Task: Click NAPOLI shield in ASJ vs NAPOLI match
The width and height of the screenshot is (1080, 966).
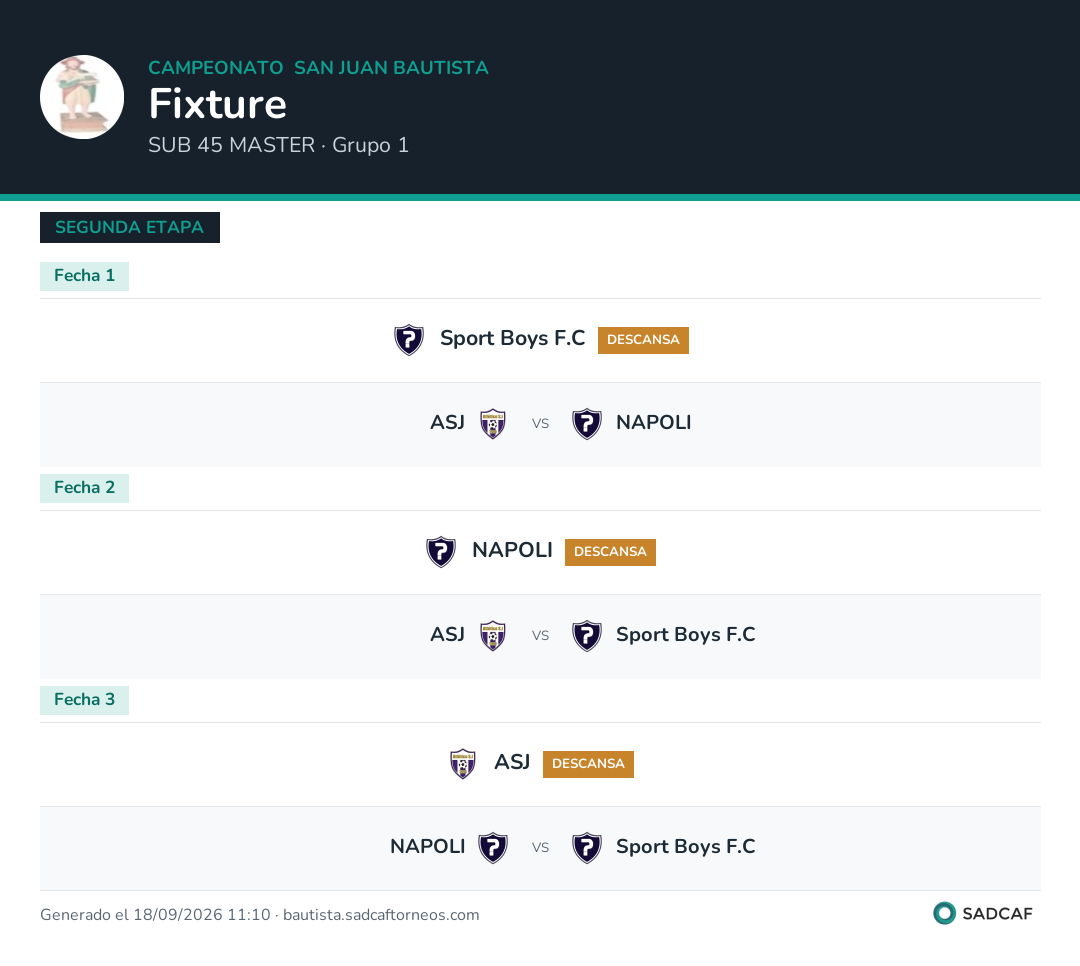Action: (587, 424)
